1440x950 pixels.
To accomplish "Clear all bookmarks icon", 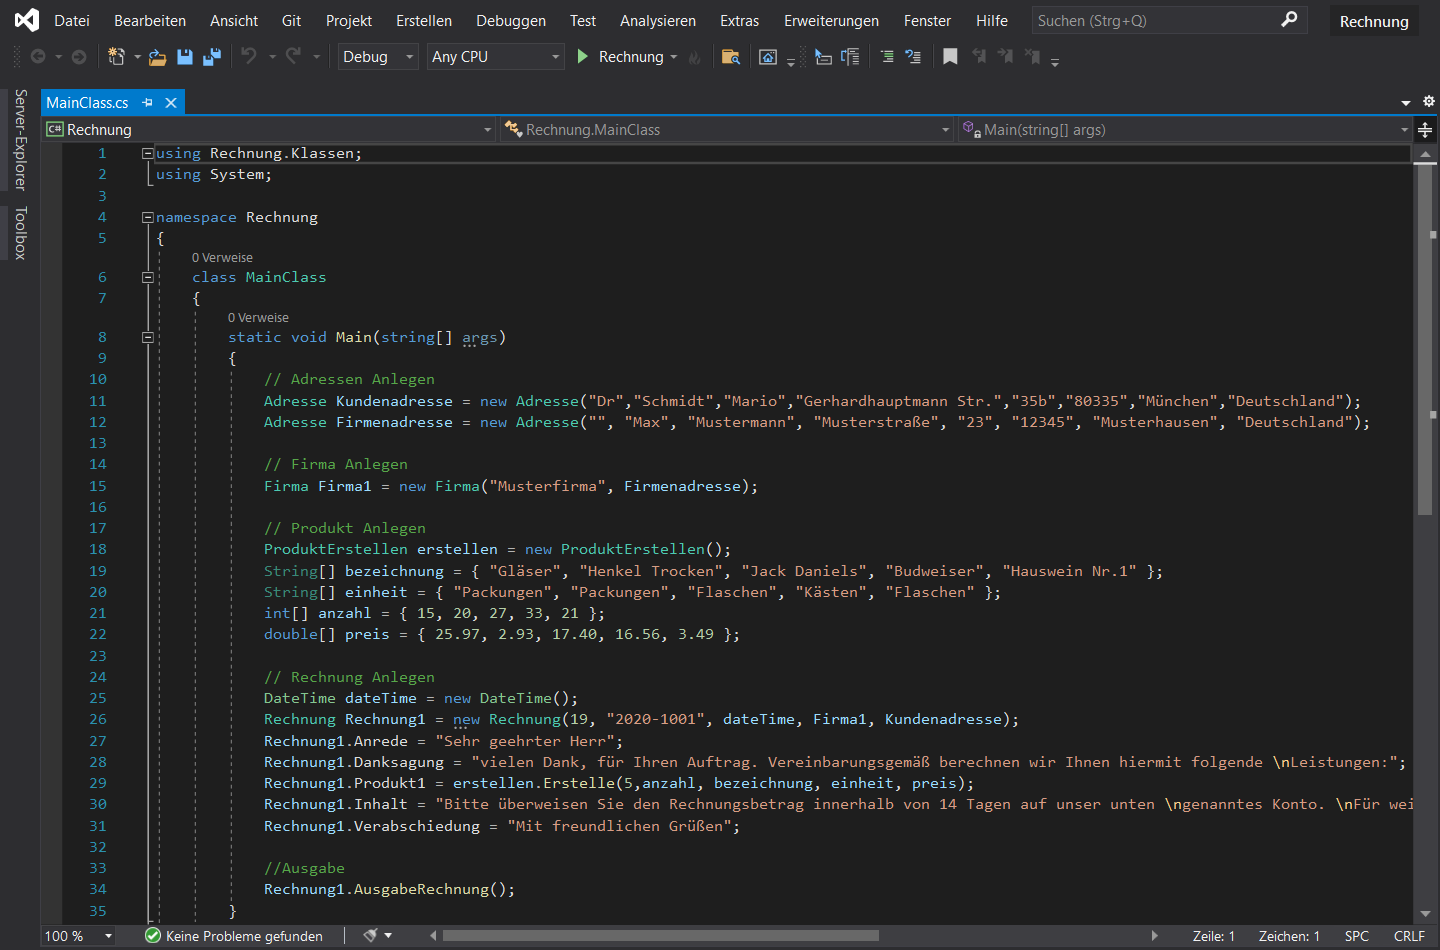I will pos(1032,57).
